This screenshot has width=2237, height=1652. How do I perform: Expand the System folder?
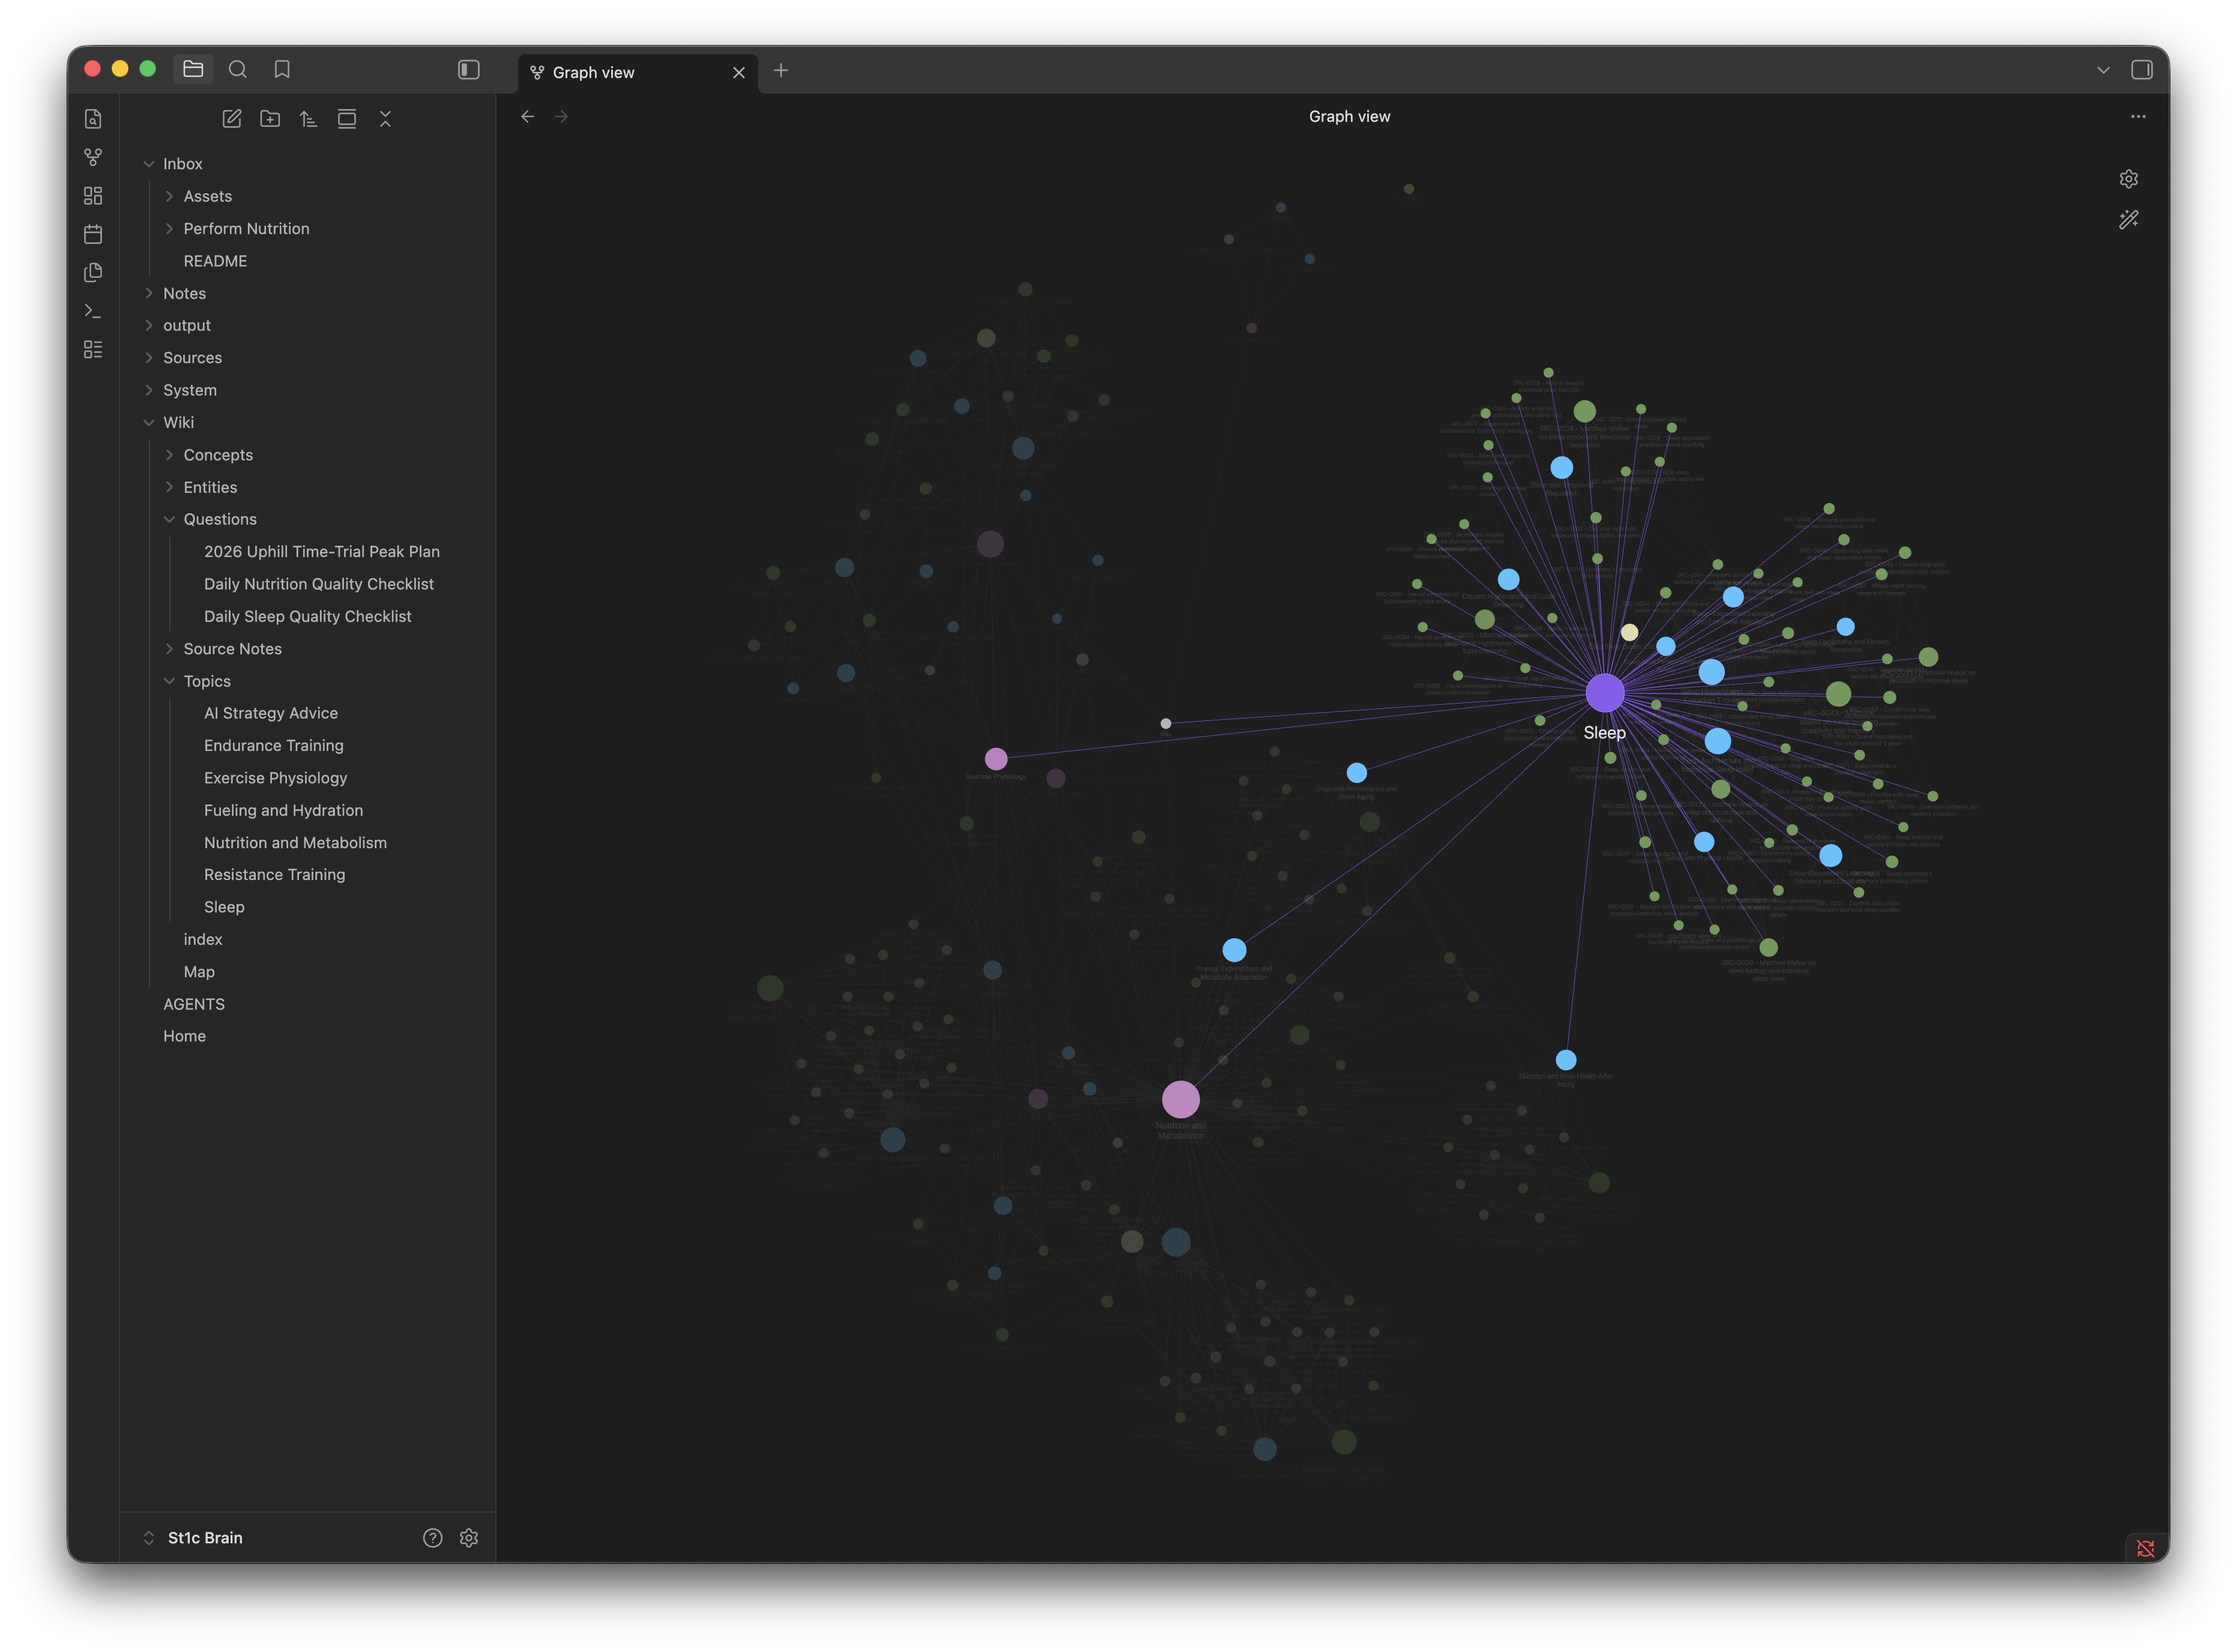[x=149, y=390]
